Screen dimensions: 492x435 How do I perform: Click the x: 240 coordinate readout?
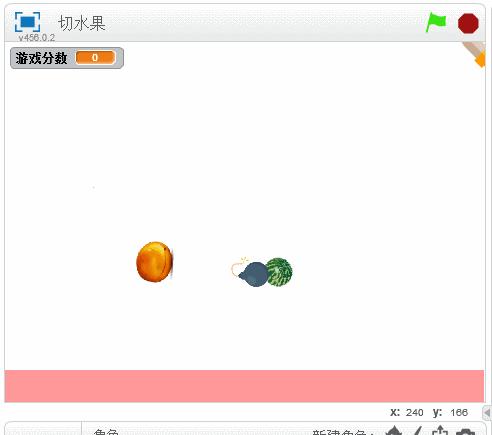click(x=407, y=412)
